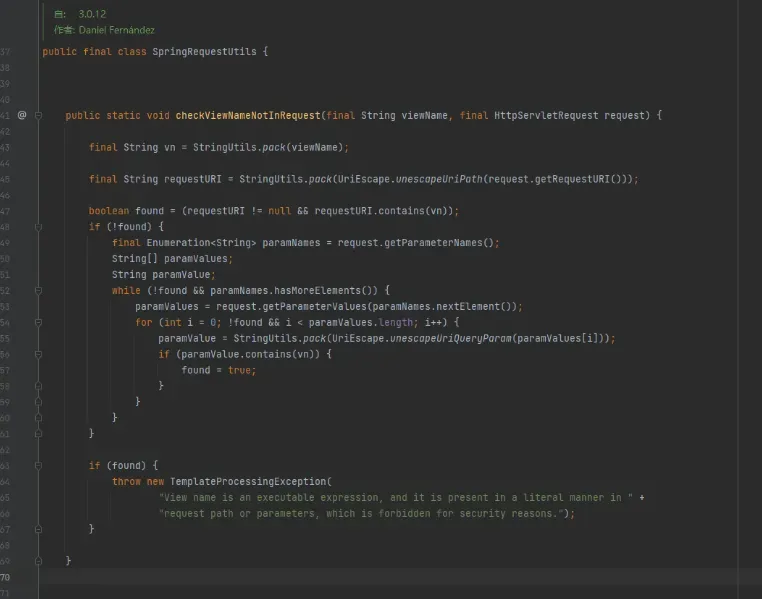Click 'String paramValue;' declaration
Viewport: 762px width, 599px height.
click(x=163, y=275)
